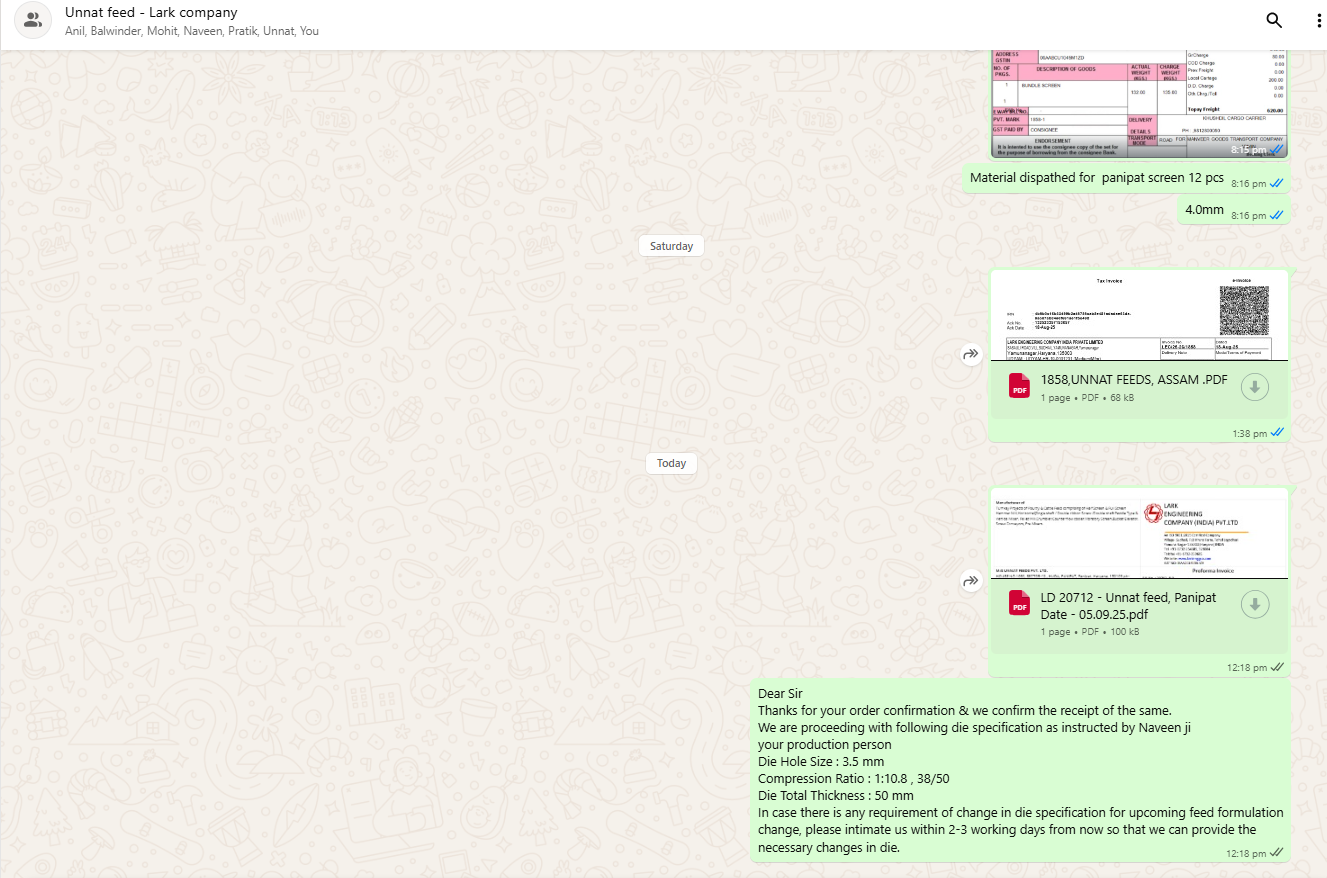Click the "LD 20712 - Unnat feed, Panipat" file name
The width and height of the screenshot is (1327, 878).
(x=1128, y=597)
